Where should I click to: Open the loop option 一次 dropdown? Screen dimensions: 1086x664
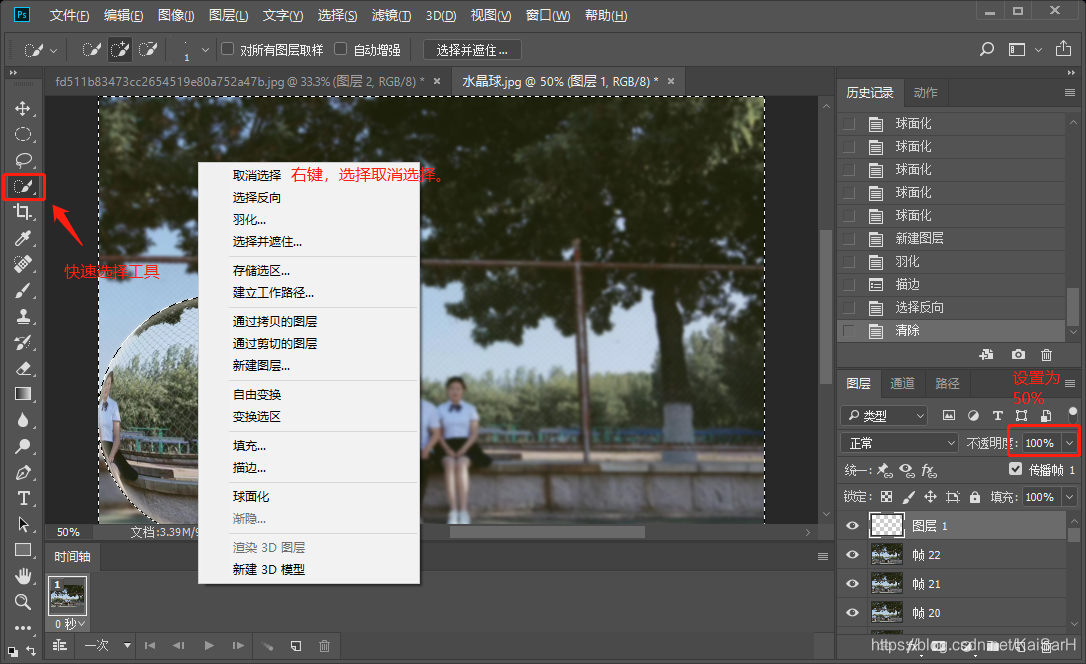pos(107,645)
